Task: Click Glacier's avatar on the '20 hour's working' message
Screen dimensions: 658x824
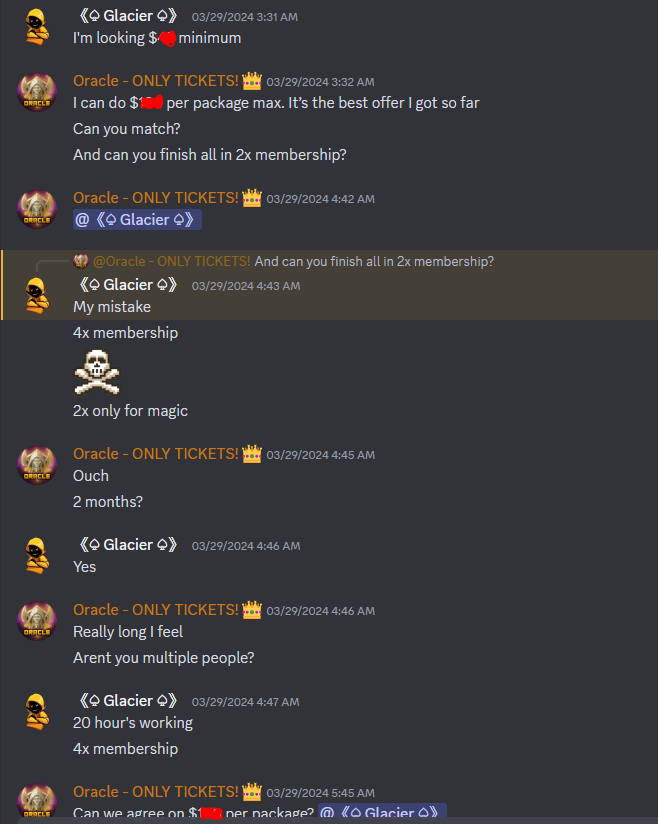Action: (x=37, y=712)
